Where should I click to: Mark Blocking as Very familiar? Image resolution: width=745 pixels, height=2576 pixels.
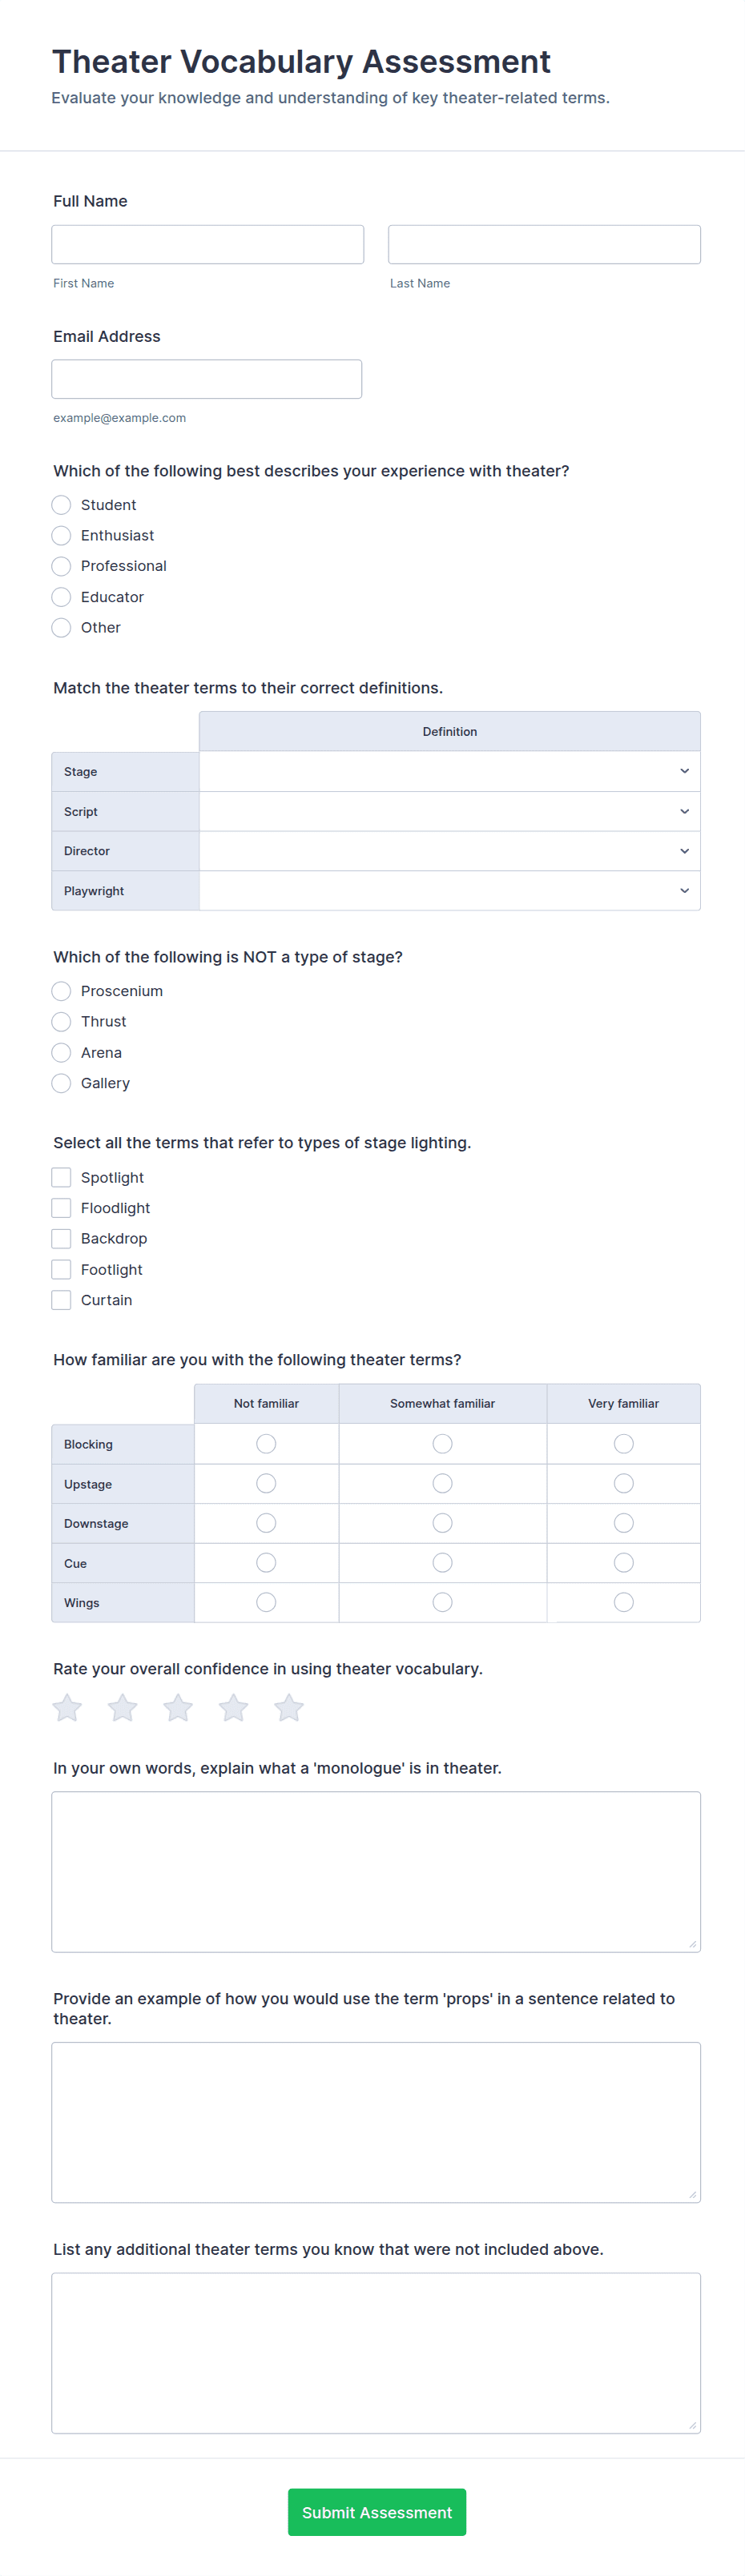click(623, 1443)
